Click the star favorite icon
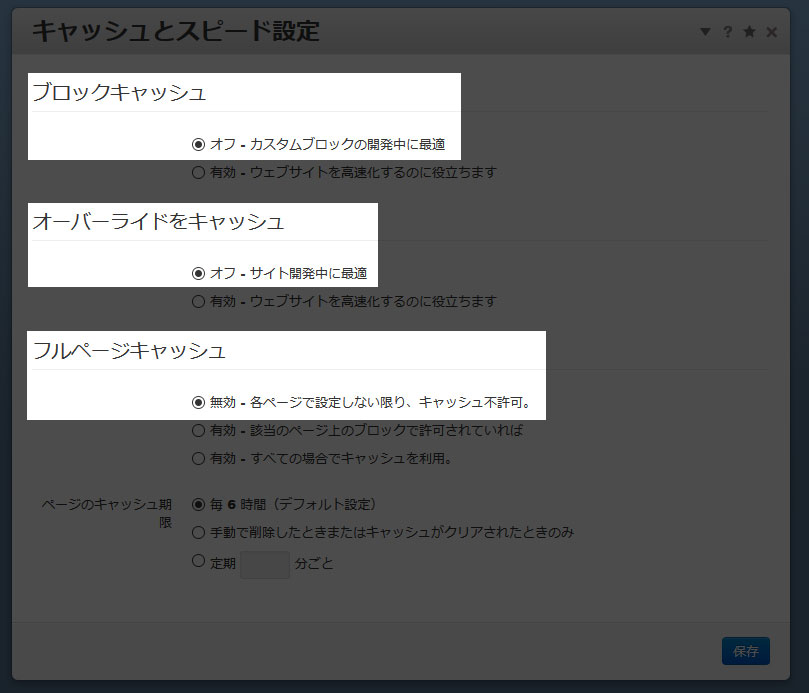809x693 pixels. click(749, 32)
